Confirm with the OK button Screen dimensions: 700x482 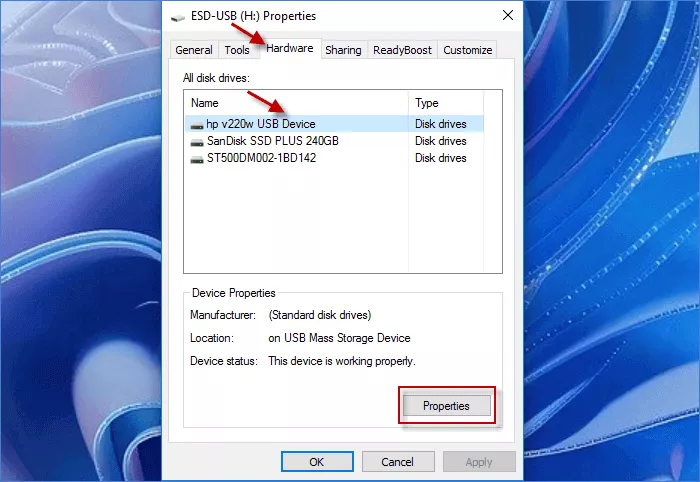[x=317, y=461]
